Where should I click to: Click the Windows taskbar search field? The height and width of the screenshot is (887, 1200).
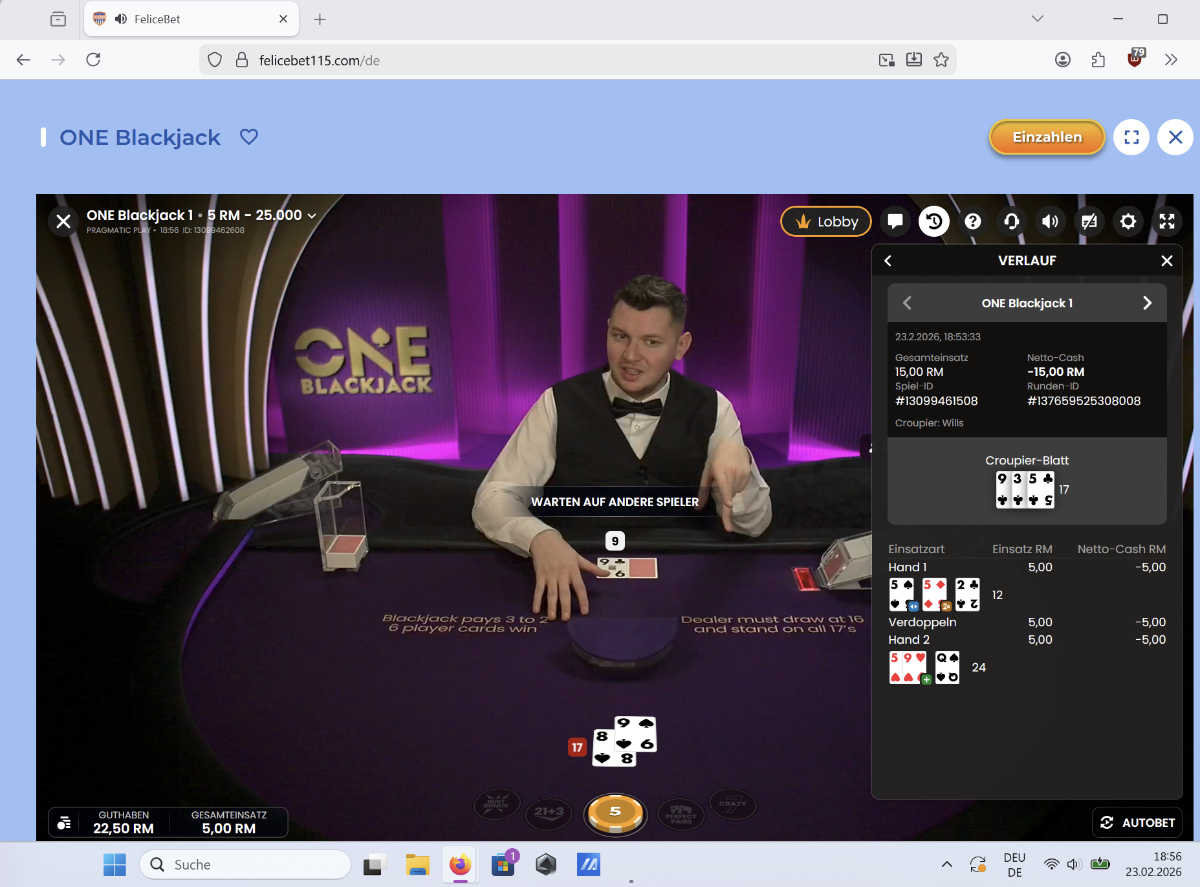(245, 864)
